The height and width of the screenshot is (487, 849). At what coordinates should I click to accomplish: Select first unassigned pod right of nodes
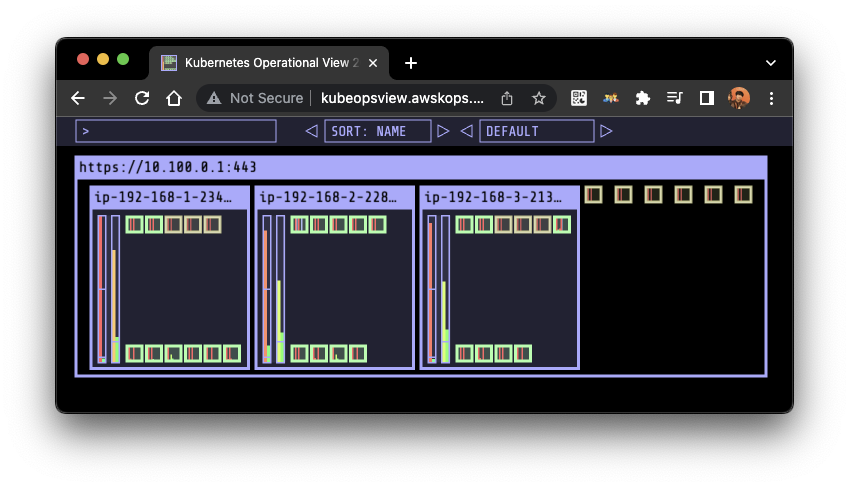coord(593,194)
